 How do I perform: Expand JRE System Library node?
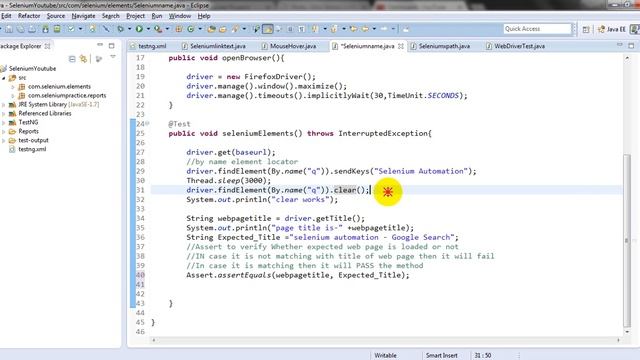4,104
